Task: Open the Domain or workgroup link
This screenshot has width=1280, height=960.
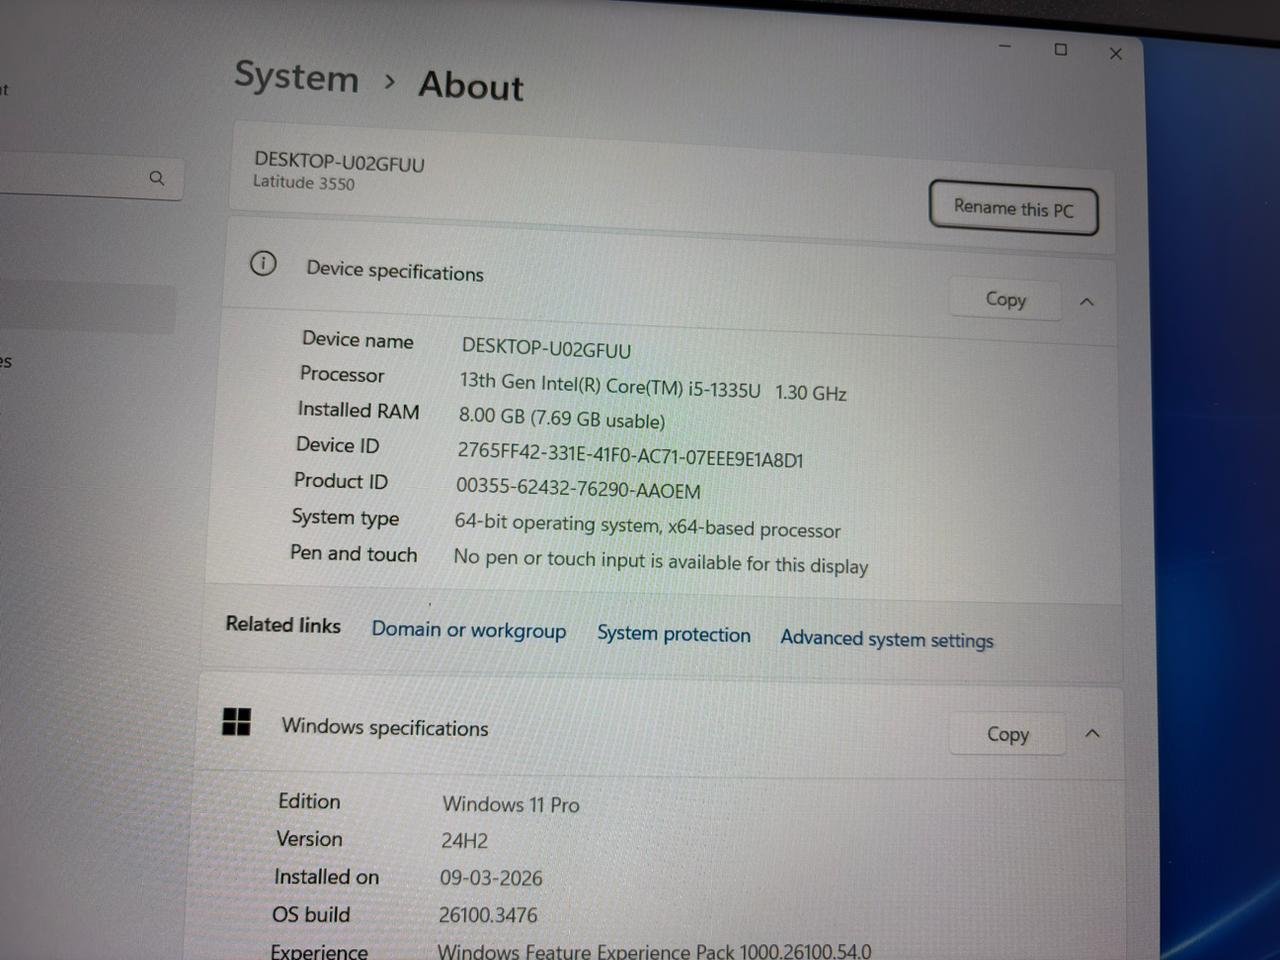Action: click(468, 630)
